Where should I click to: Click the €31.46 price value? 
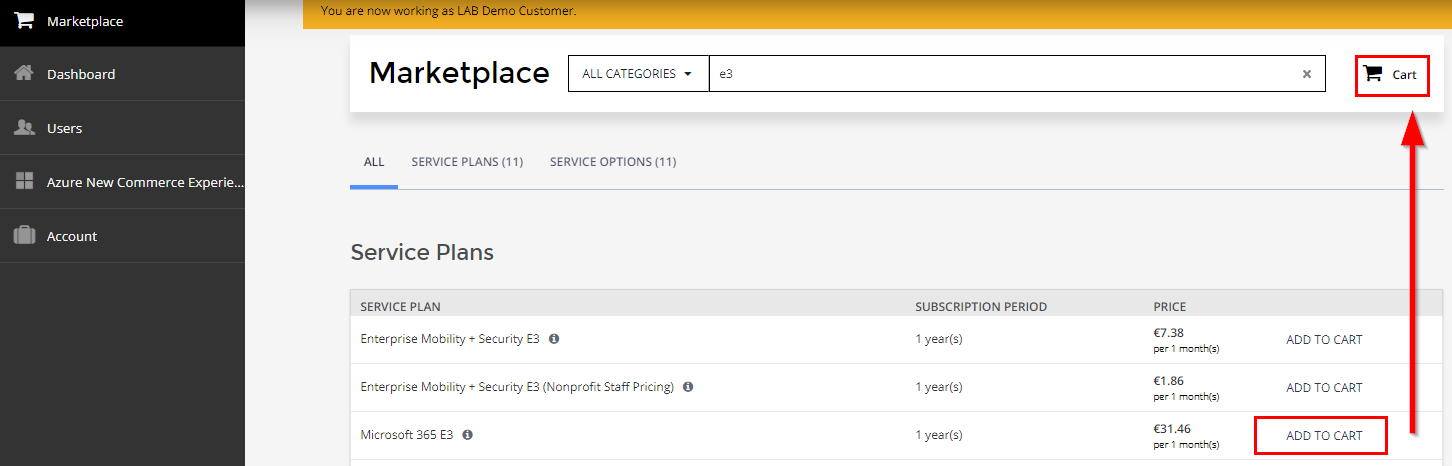pos(1172,429)
